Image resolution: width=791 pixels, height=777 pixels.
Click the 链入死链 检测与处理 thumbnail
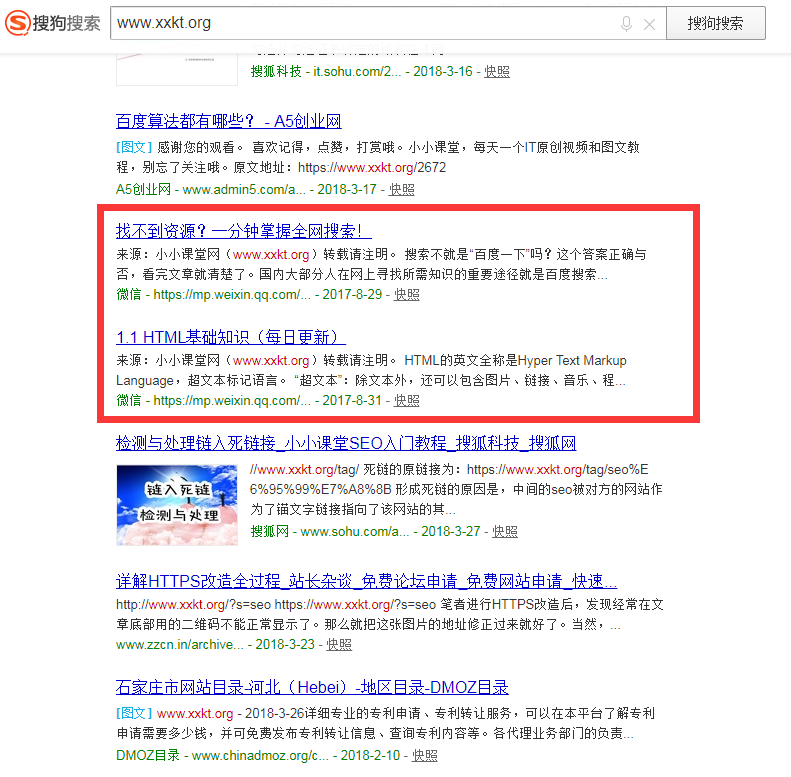177,505
